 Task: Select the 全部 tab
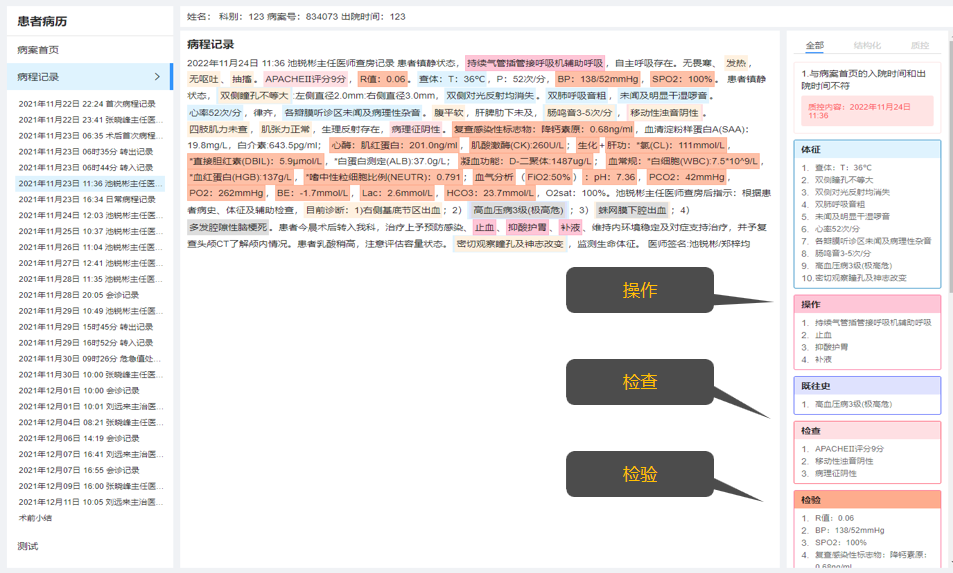pos(815,46)
